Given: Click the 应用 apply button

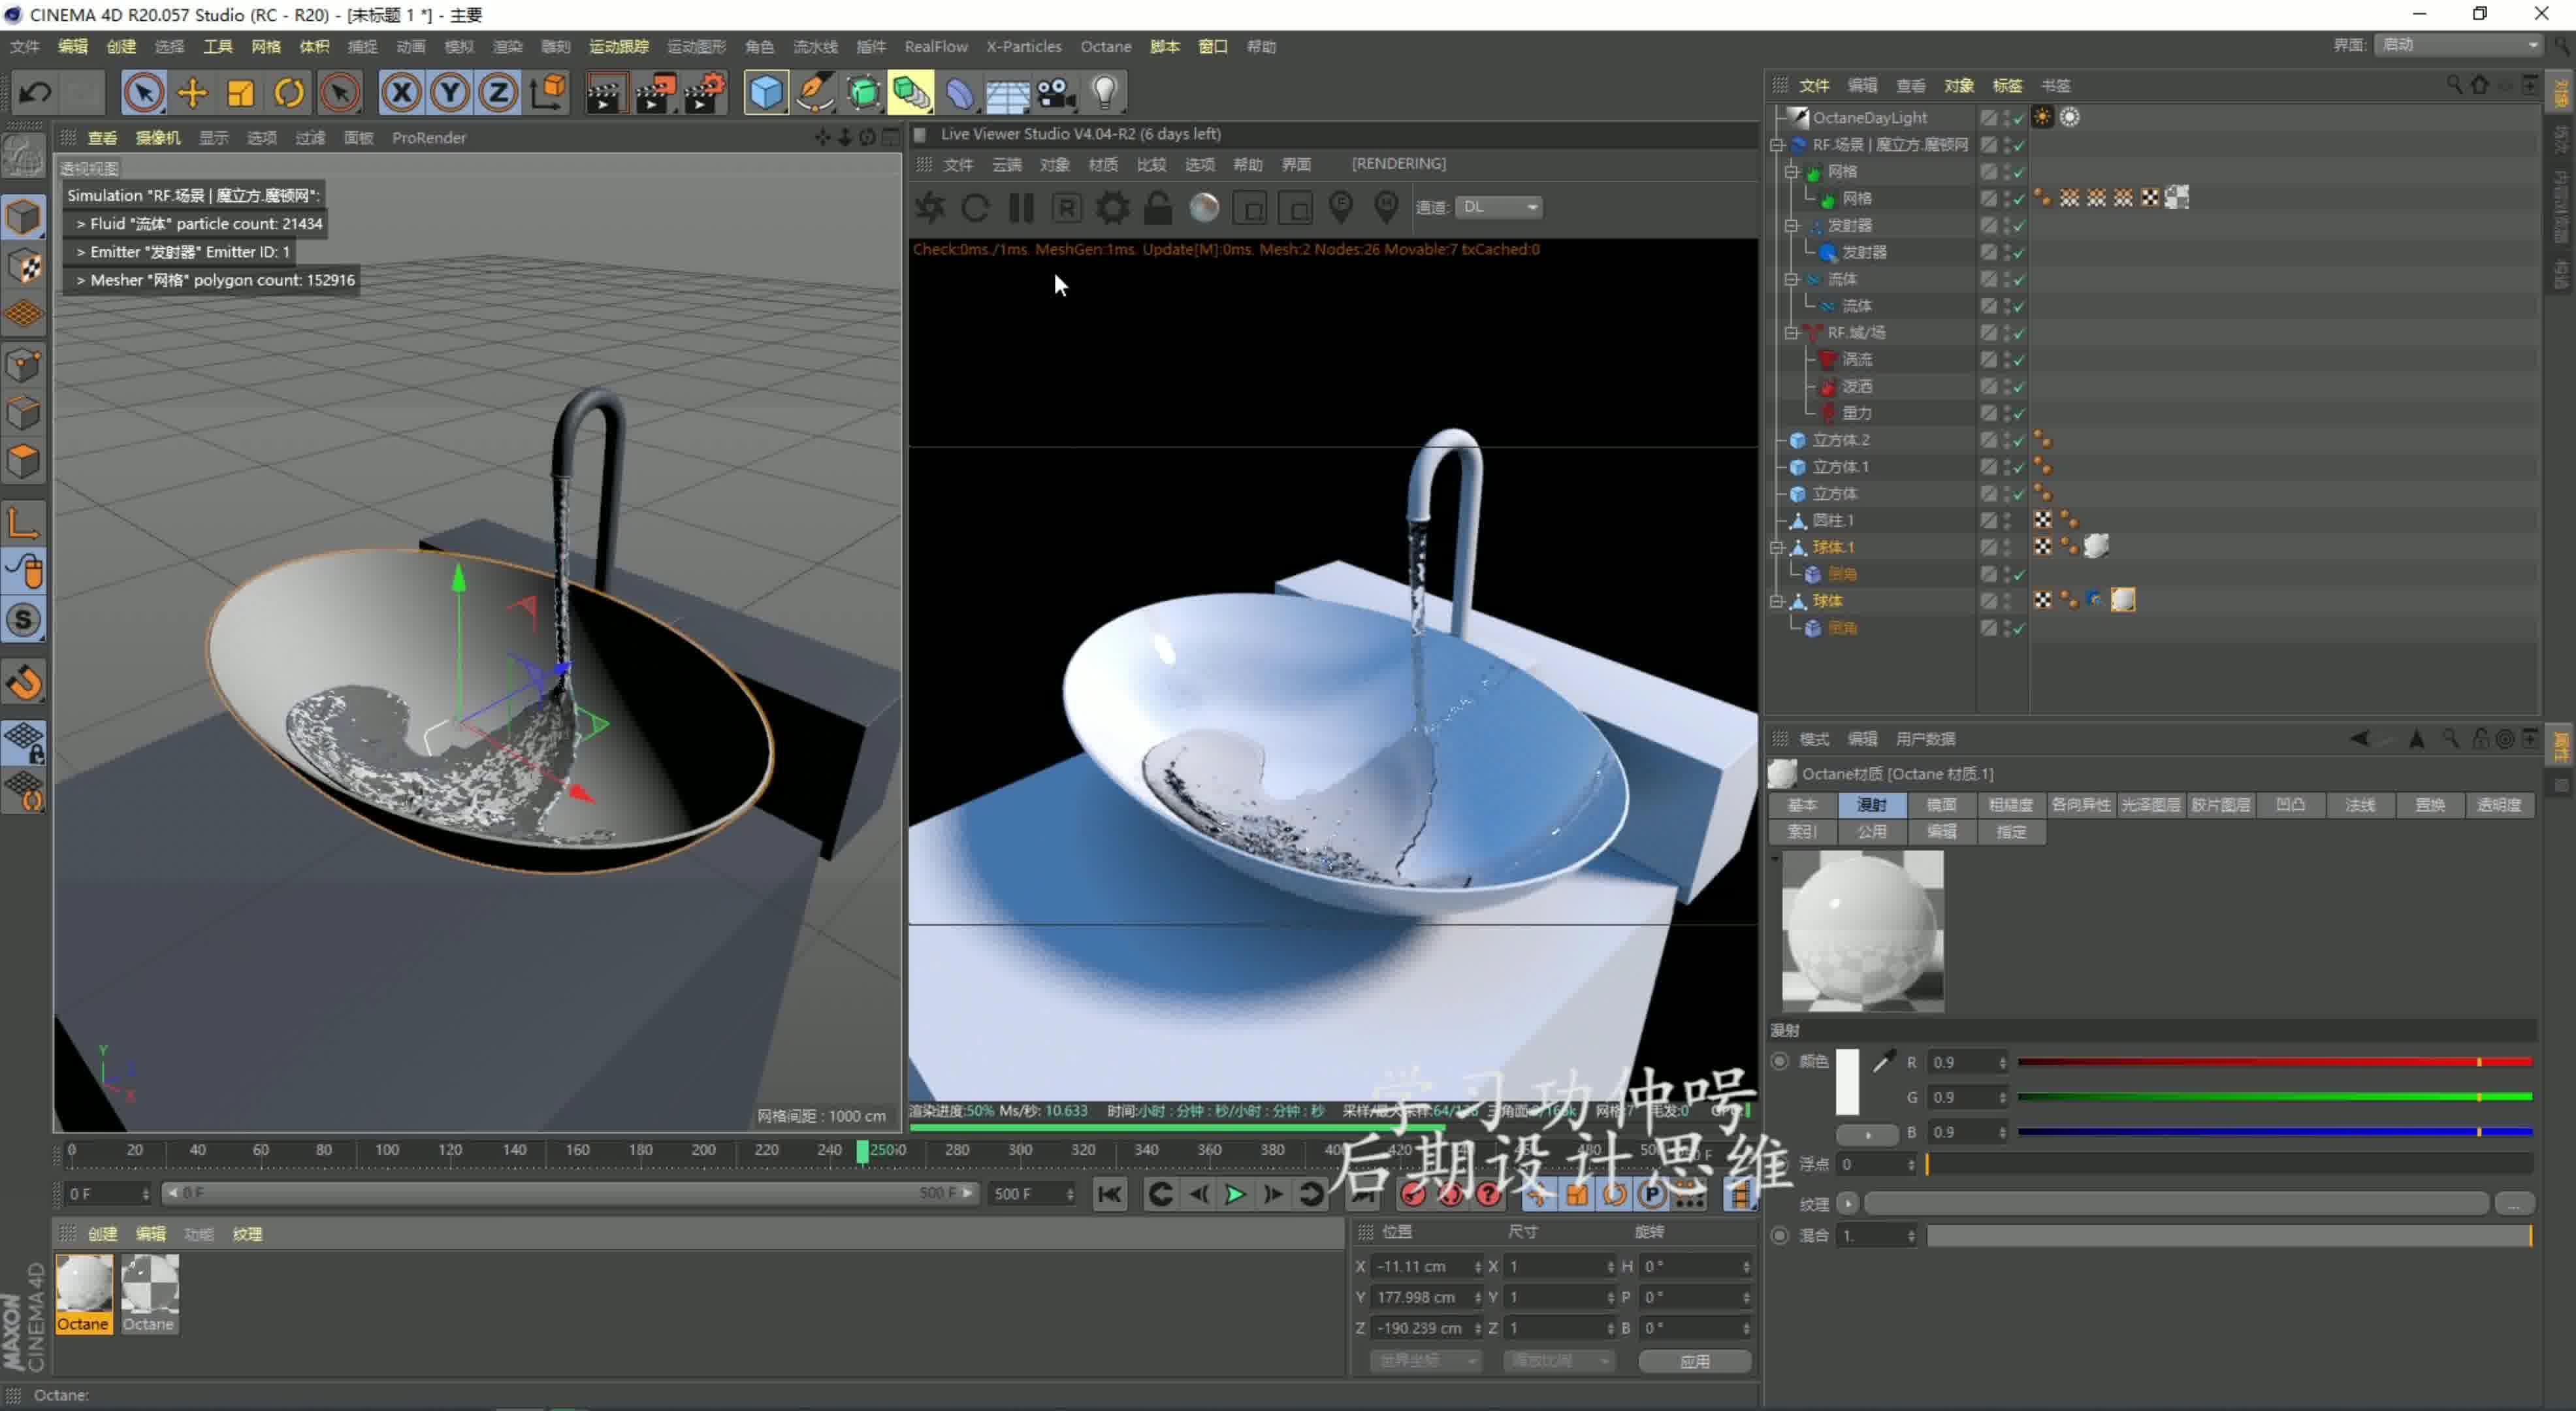Looking at the screenshot, I should point(1694,1361).
